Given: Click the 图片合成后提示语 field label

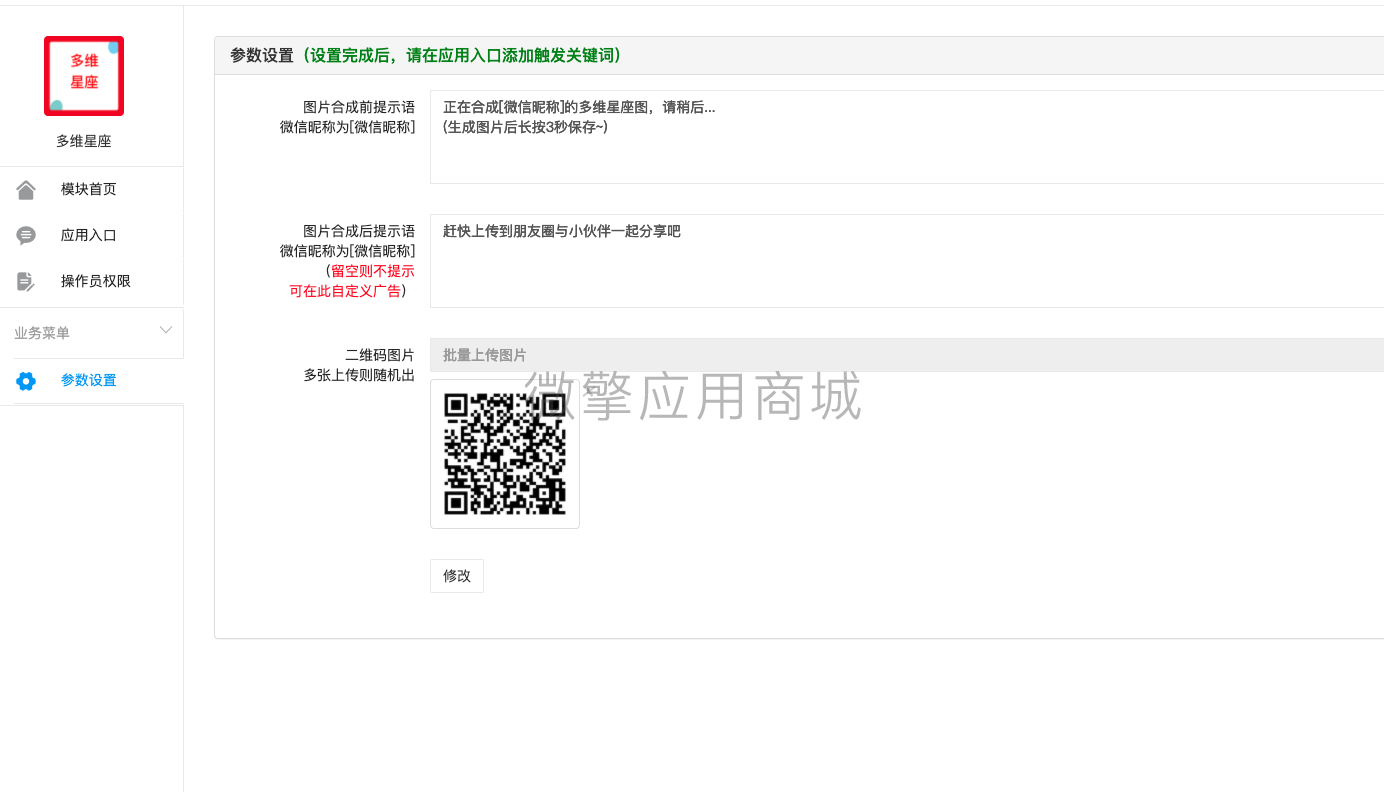Looking at the screenshot, I should pos(359,231).
